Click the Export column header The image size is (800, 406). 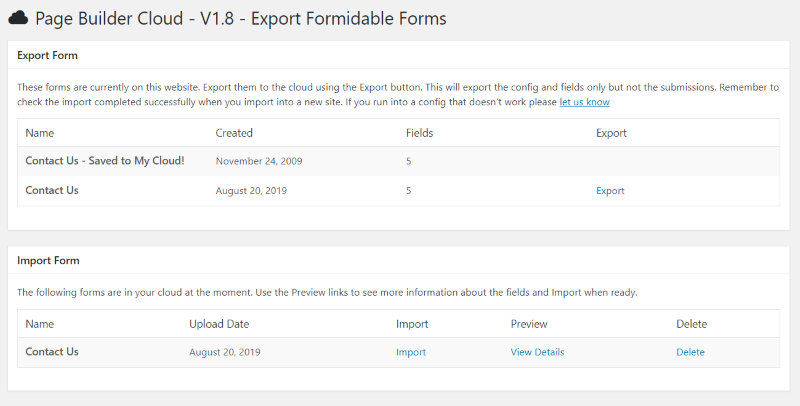coord(611,133)
